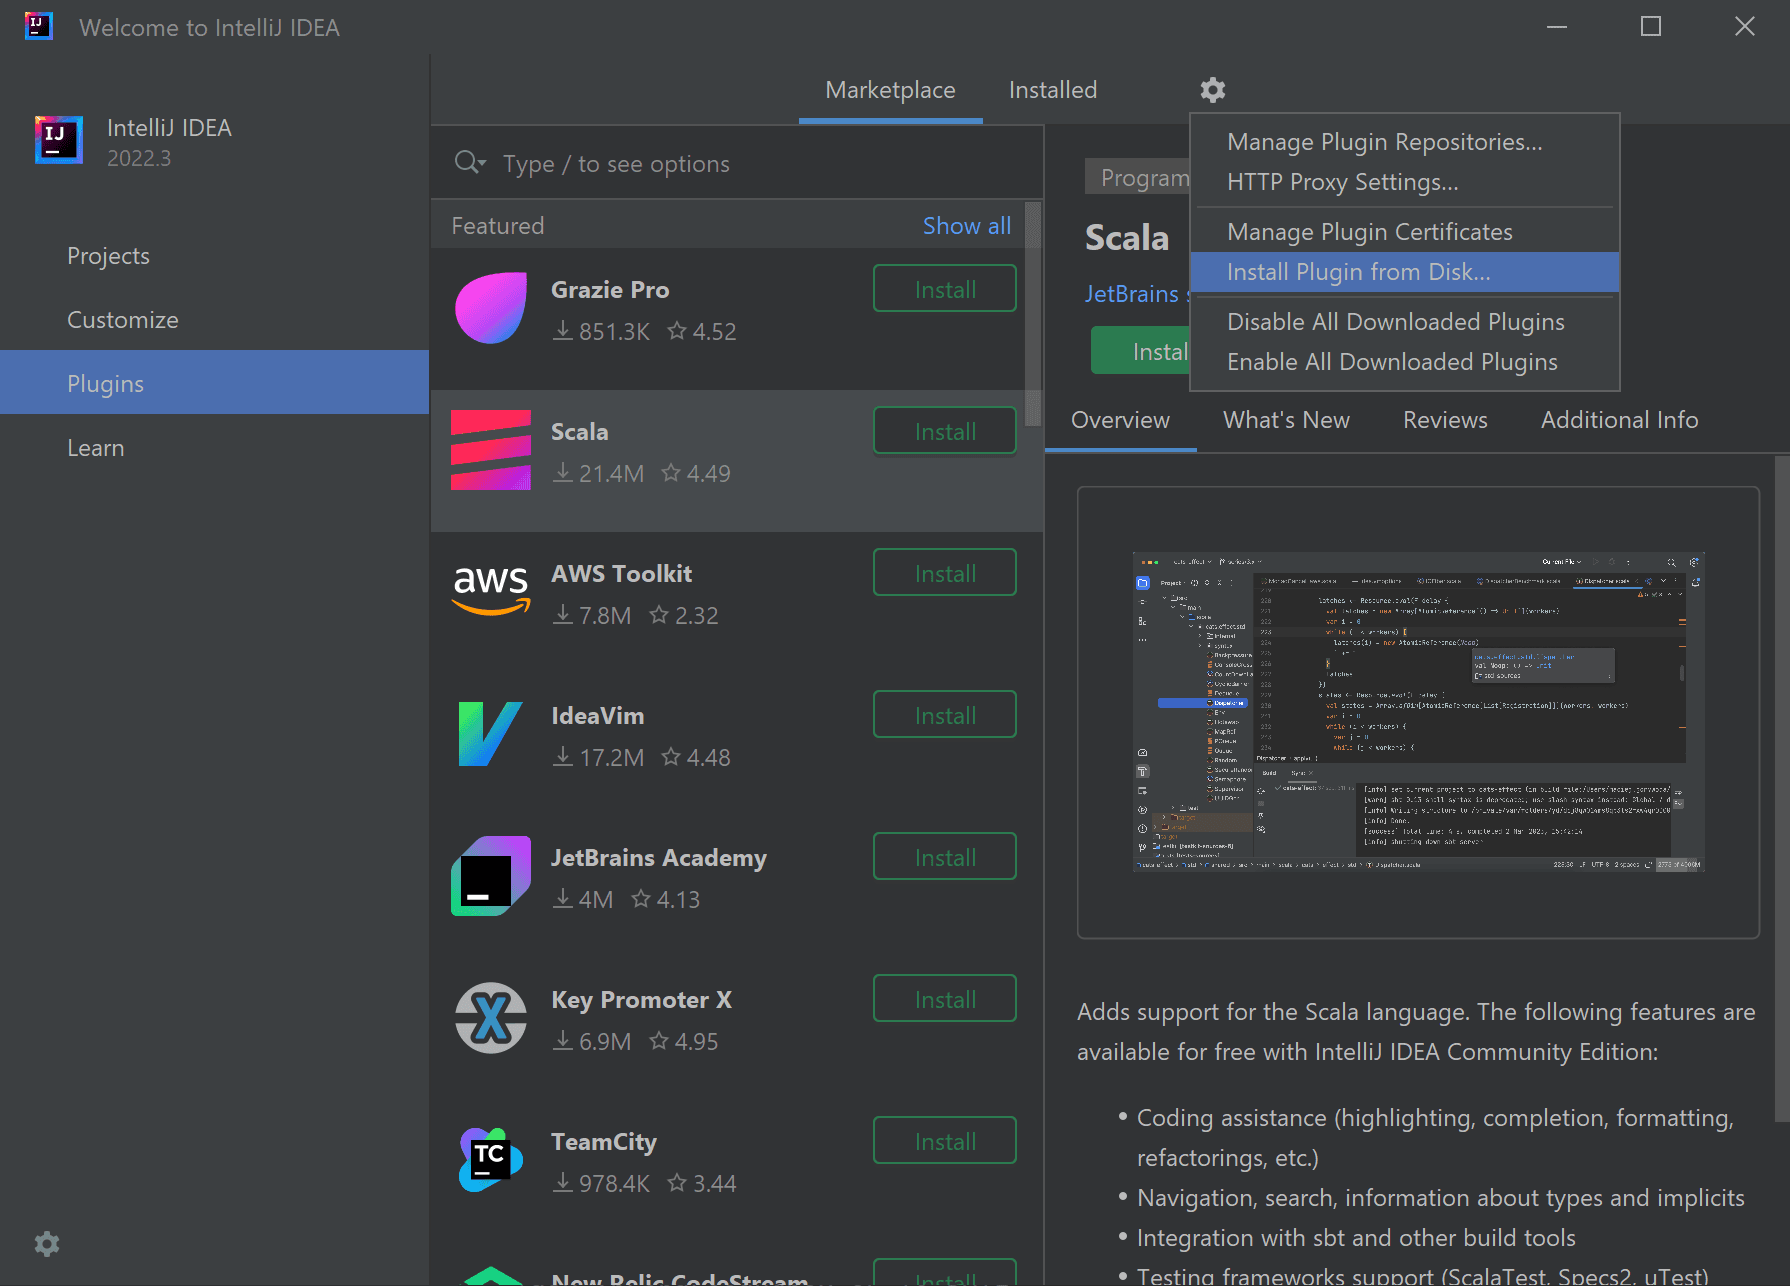This screenshot has height=1286, width=1790.
Task: Open settings via bottom-left gear icon
Action: click(46, 1243)
